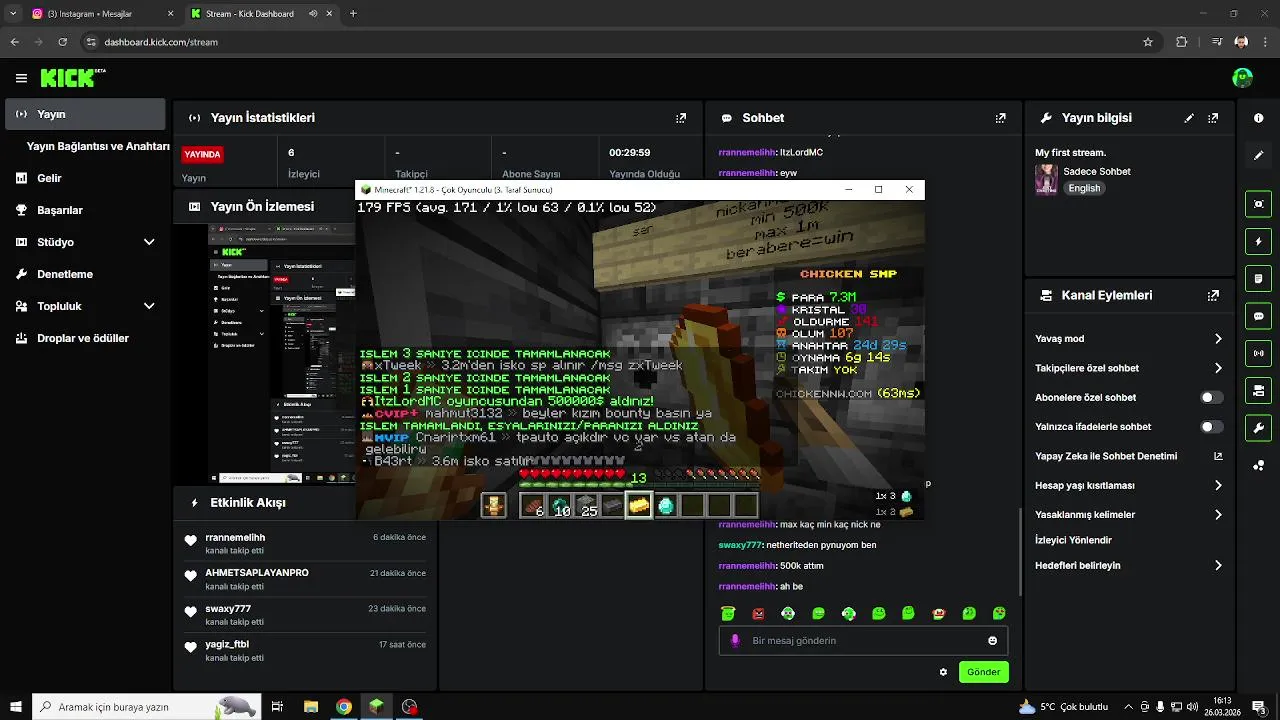The image size is (1280, 720).
Task: Bookmark the page with the star icon
Action: [x=1148, y=42]
